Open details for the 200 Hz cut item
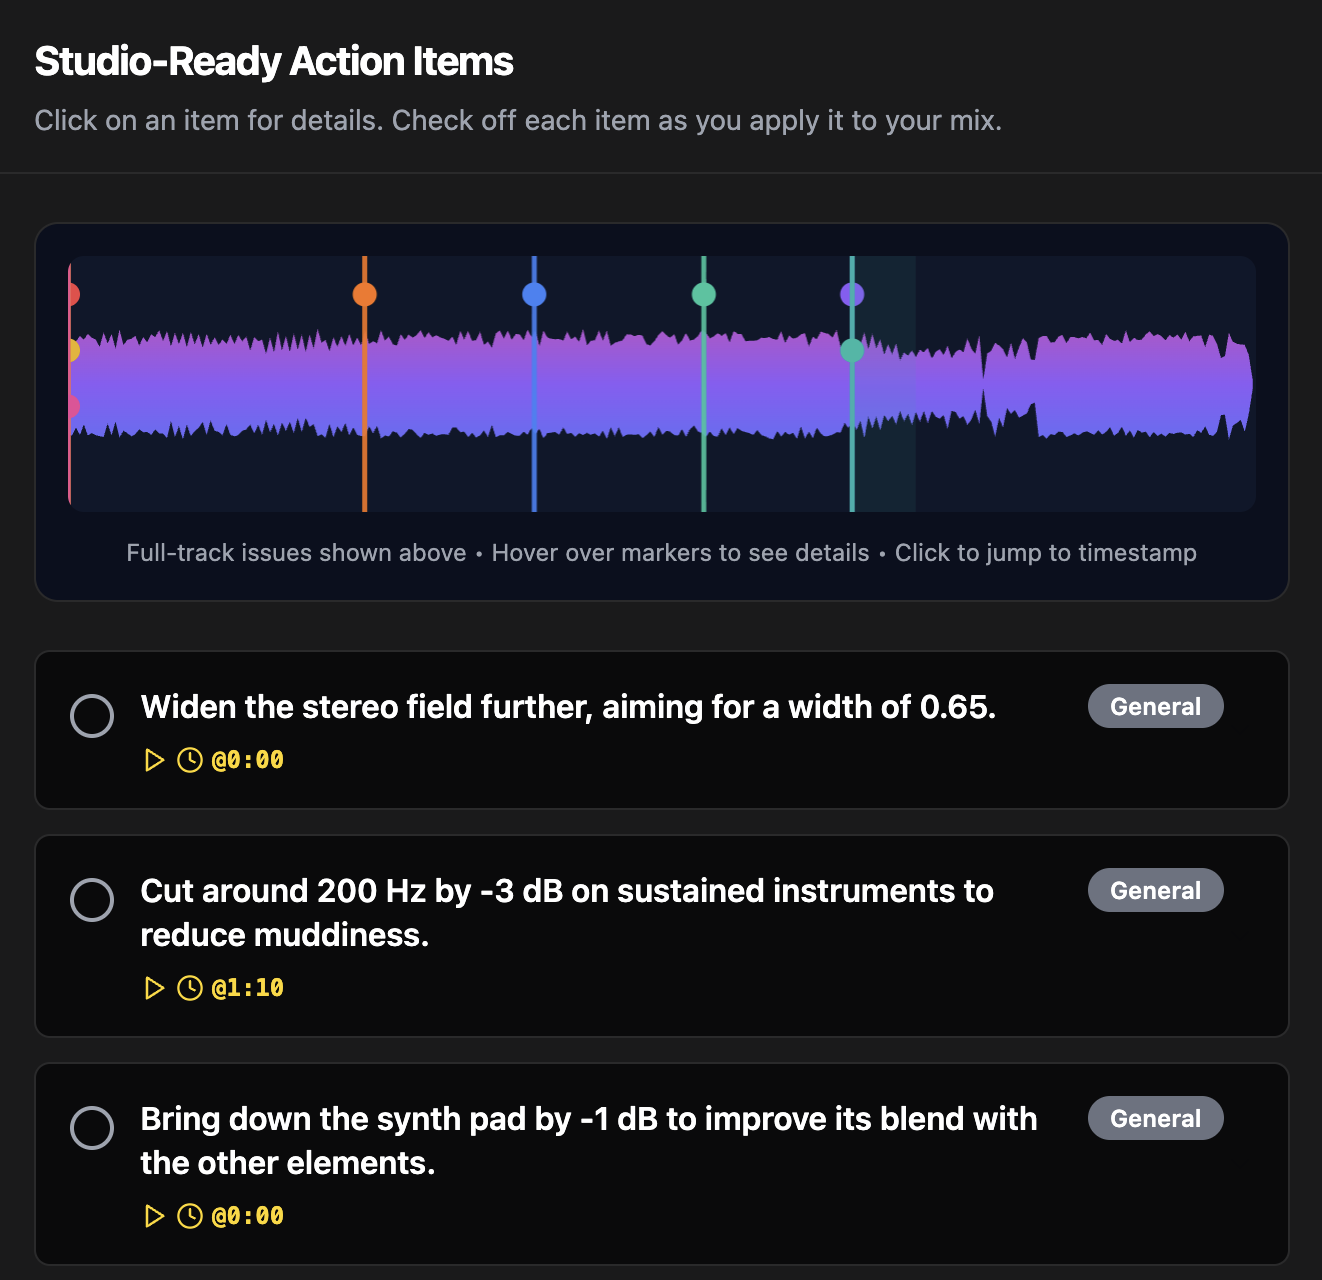The height and width of the screenshot is (1280, 1322). (x=567, y=912)
